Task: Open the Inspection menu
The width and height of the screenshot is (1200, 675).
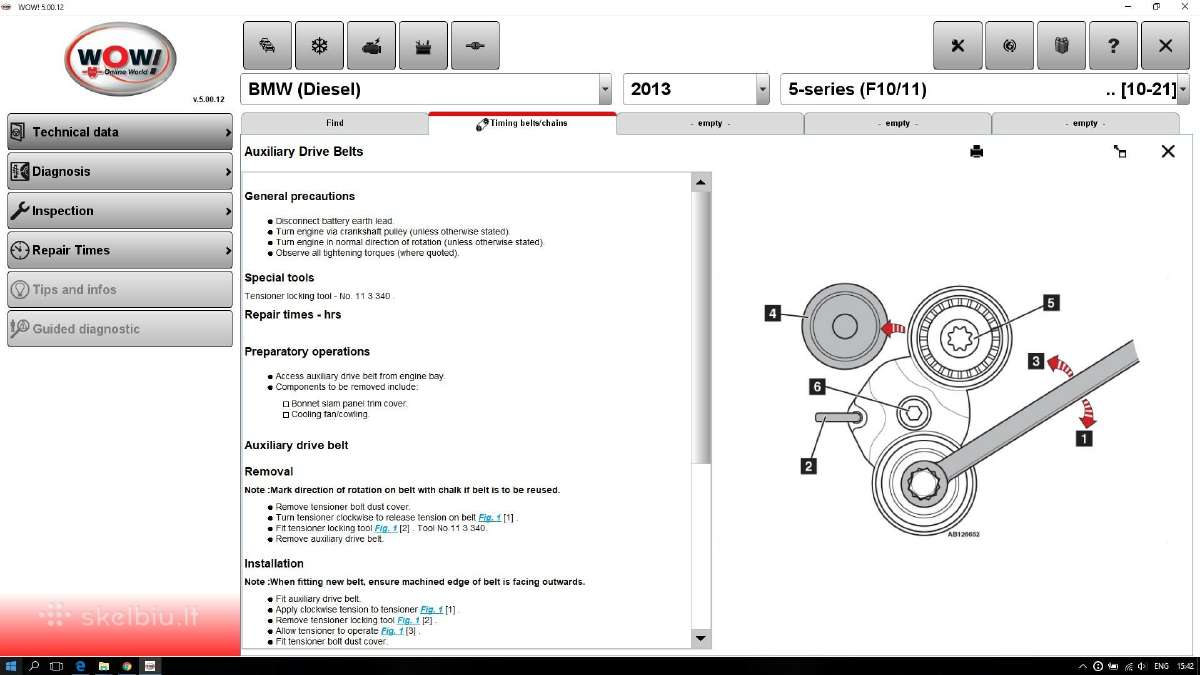Action: click(120, 211)
